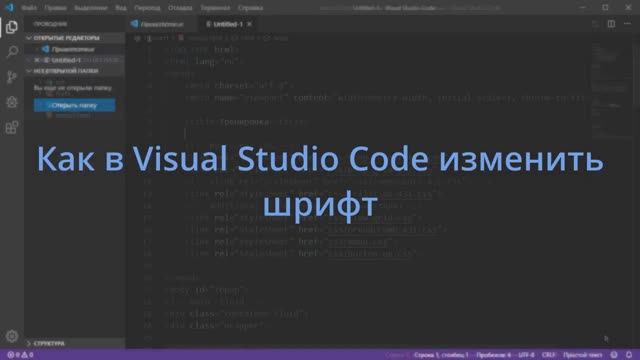640x360 pixels.
Task: Open the Файл menu
Action: point(29,8)
